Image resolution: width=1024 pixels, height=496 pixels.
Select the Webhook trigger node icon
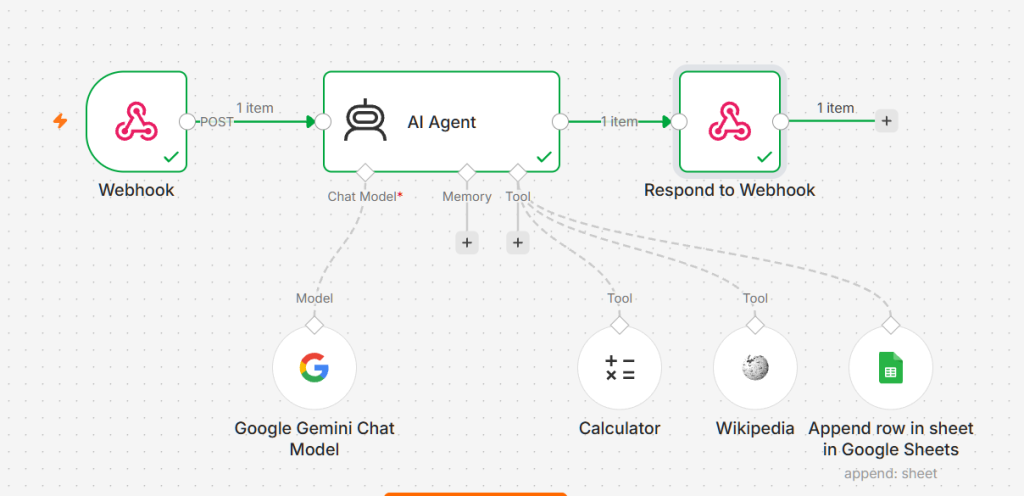tap(136, 121)
